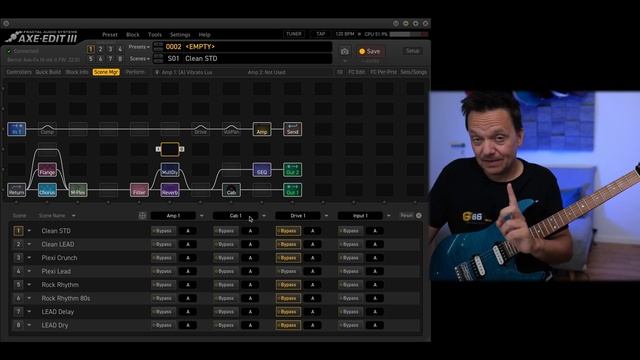Toggle Cab 1 Bypass for LEAD Dry

pos(226,325)
